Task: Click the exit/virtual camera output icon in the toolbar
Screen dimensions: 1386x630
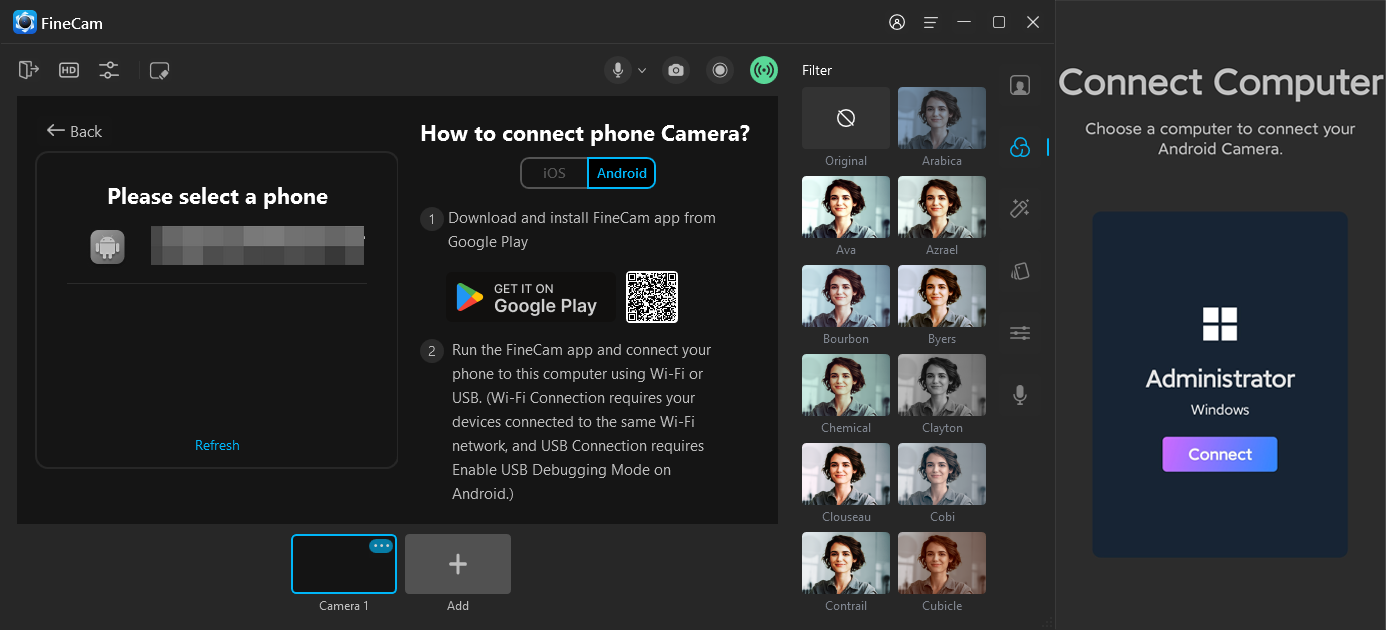Action: 29,70
